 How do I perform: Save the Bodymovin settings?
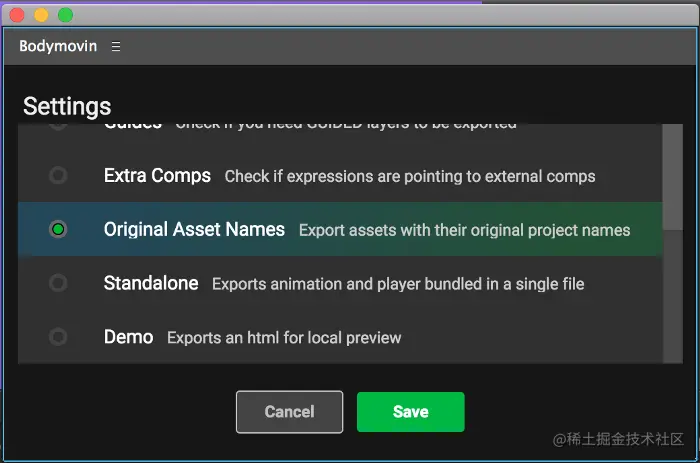[411, 412]
